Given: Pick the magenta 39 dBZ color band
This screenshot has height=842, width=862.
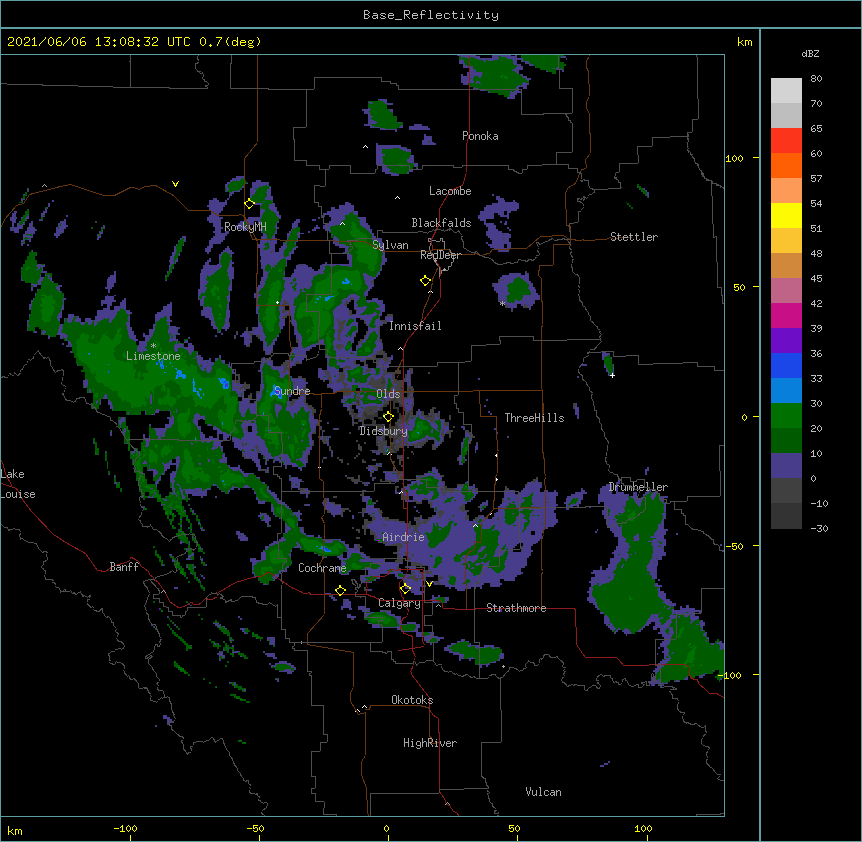Looking at the screenshot, I should click(x=786, y=315).
